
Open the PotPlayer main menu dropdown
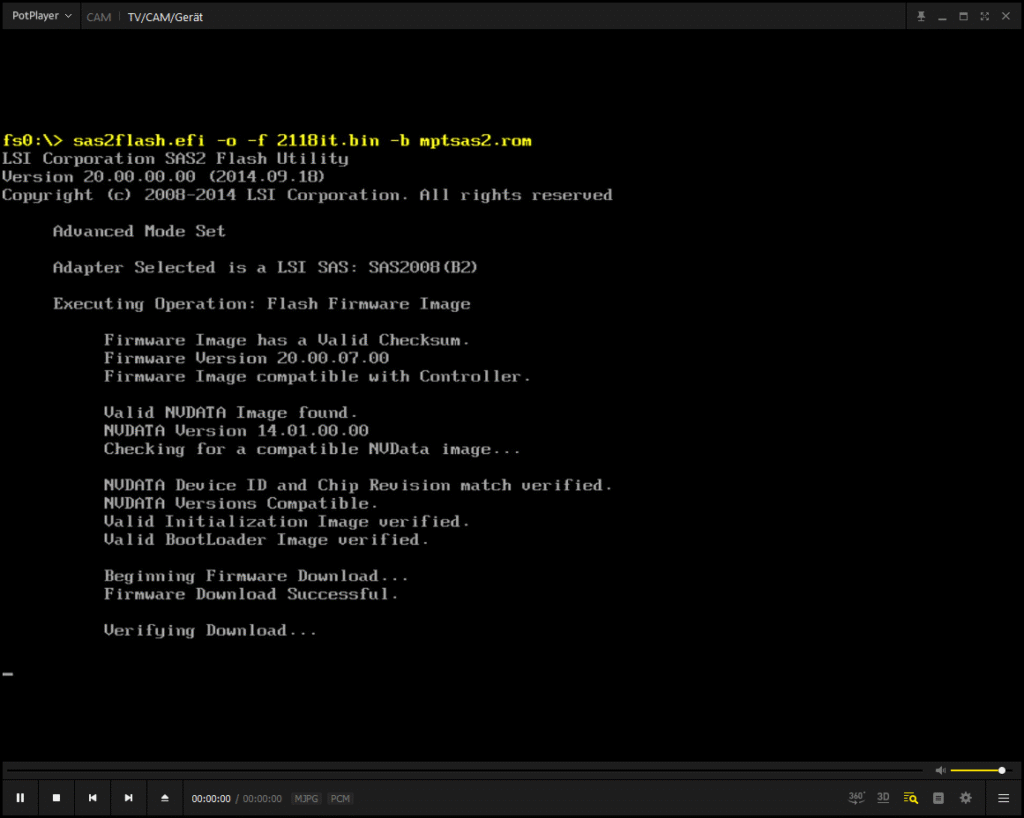click(41, 16)
